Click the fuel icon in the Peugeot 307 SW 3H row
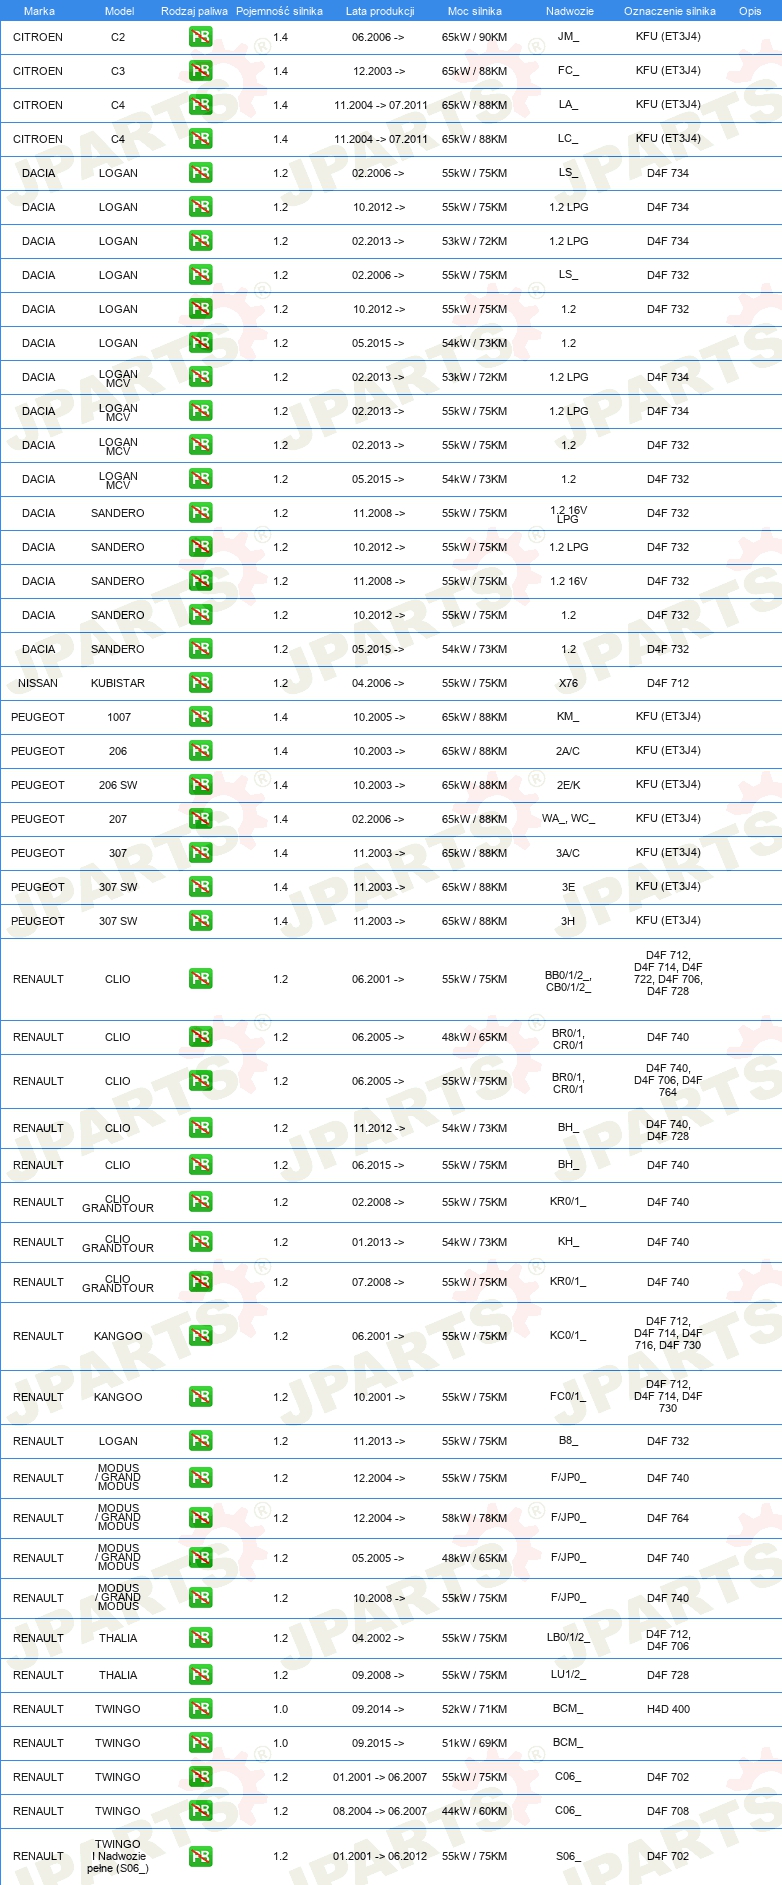Viewport: 782px width, 1885px height. (x=201, y=921)
